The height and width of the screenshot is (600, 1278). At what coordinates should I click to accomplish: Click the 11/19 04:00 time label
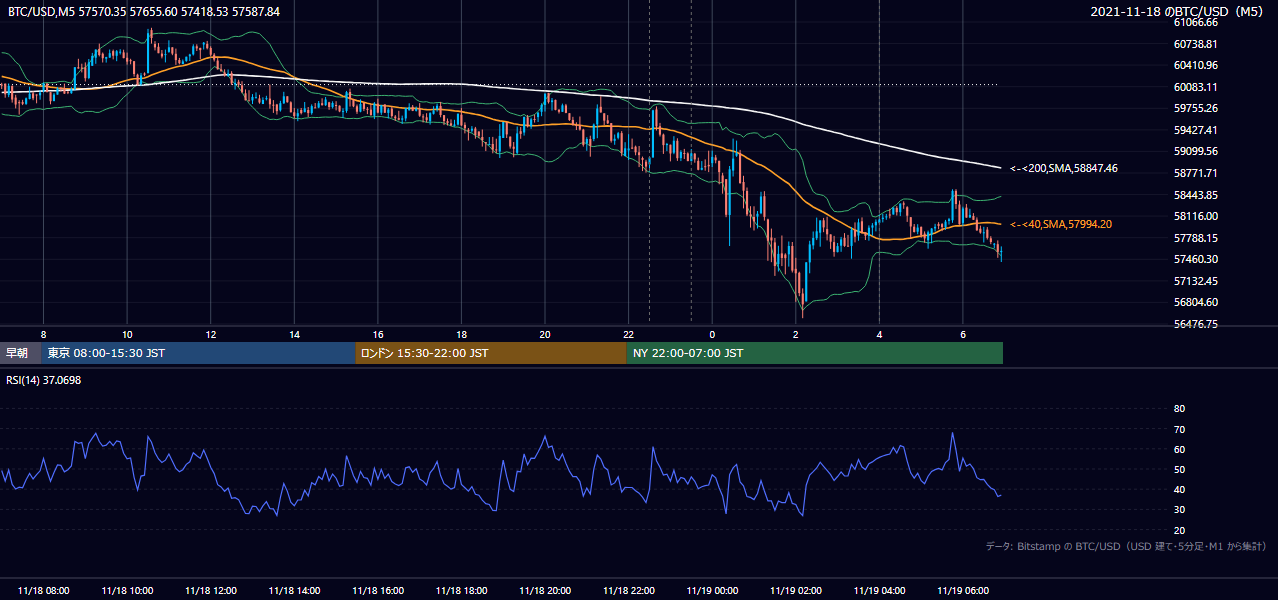coord(879,591)
